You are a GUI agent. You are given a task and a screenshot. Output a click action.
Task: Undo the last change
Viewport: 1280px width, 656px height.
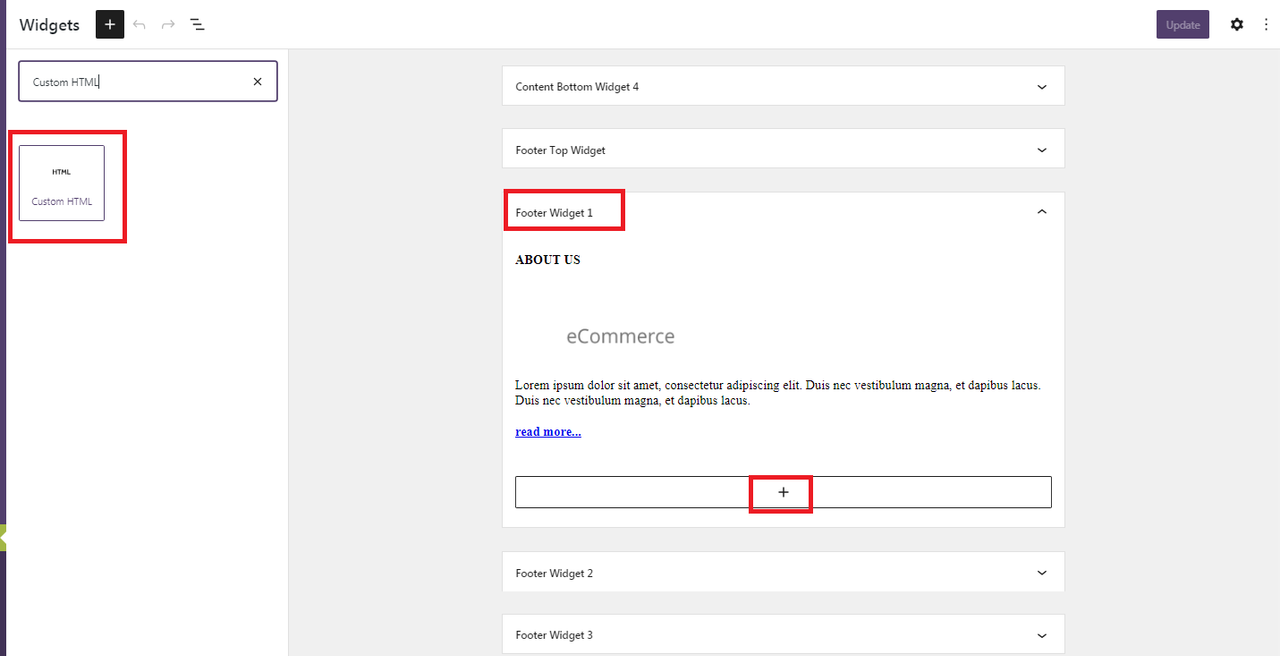pyautogui.click(x=139, y=25)
